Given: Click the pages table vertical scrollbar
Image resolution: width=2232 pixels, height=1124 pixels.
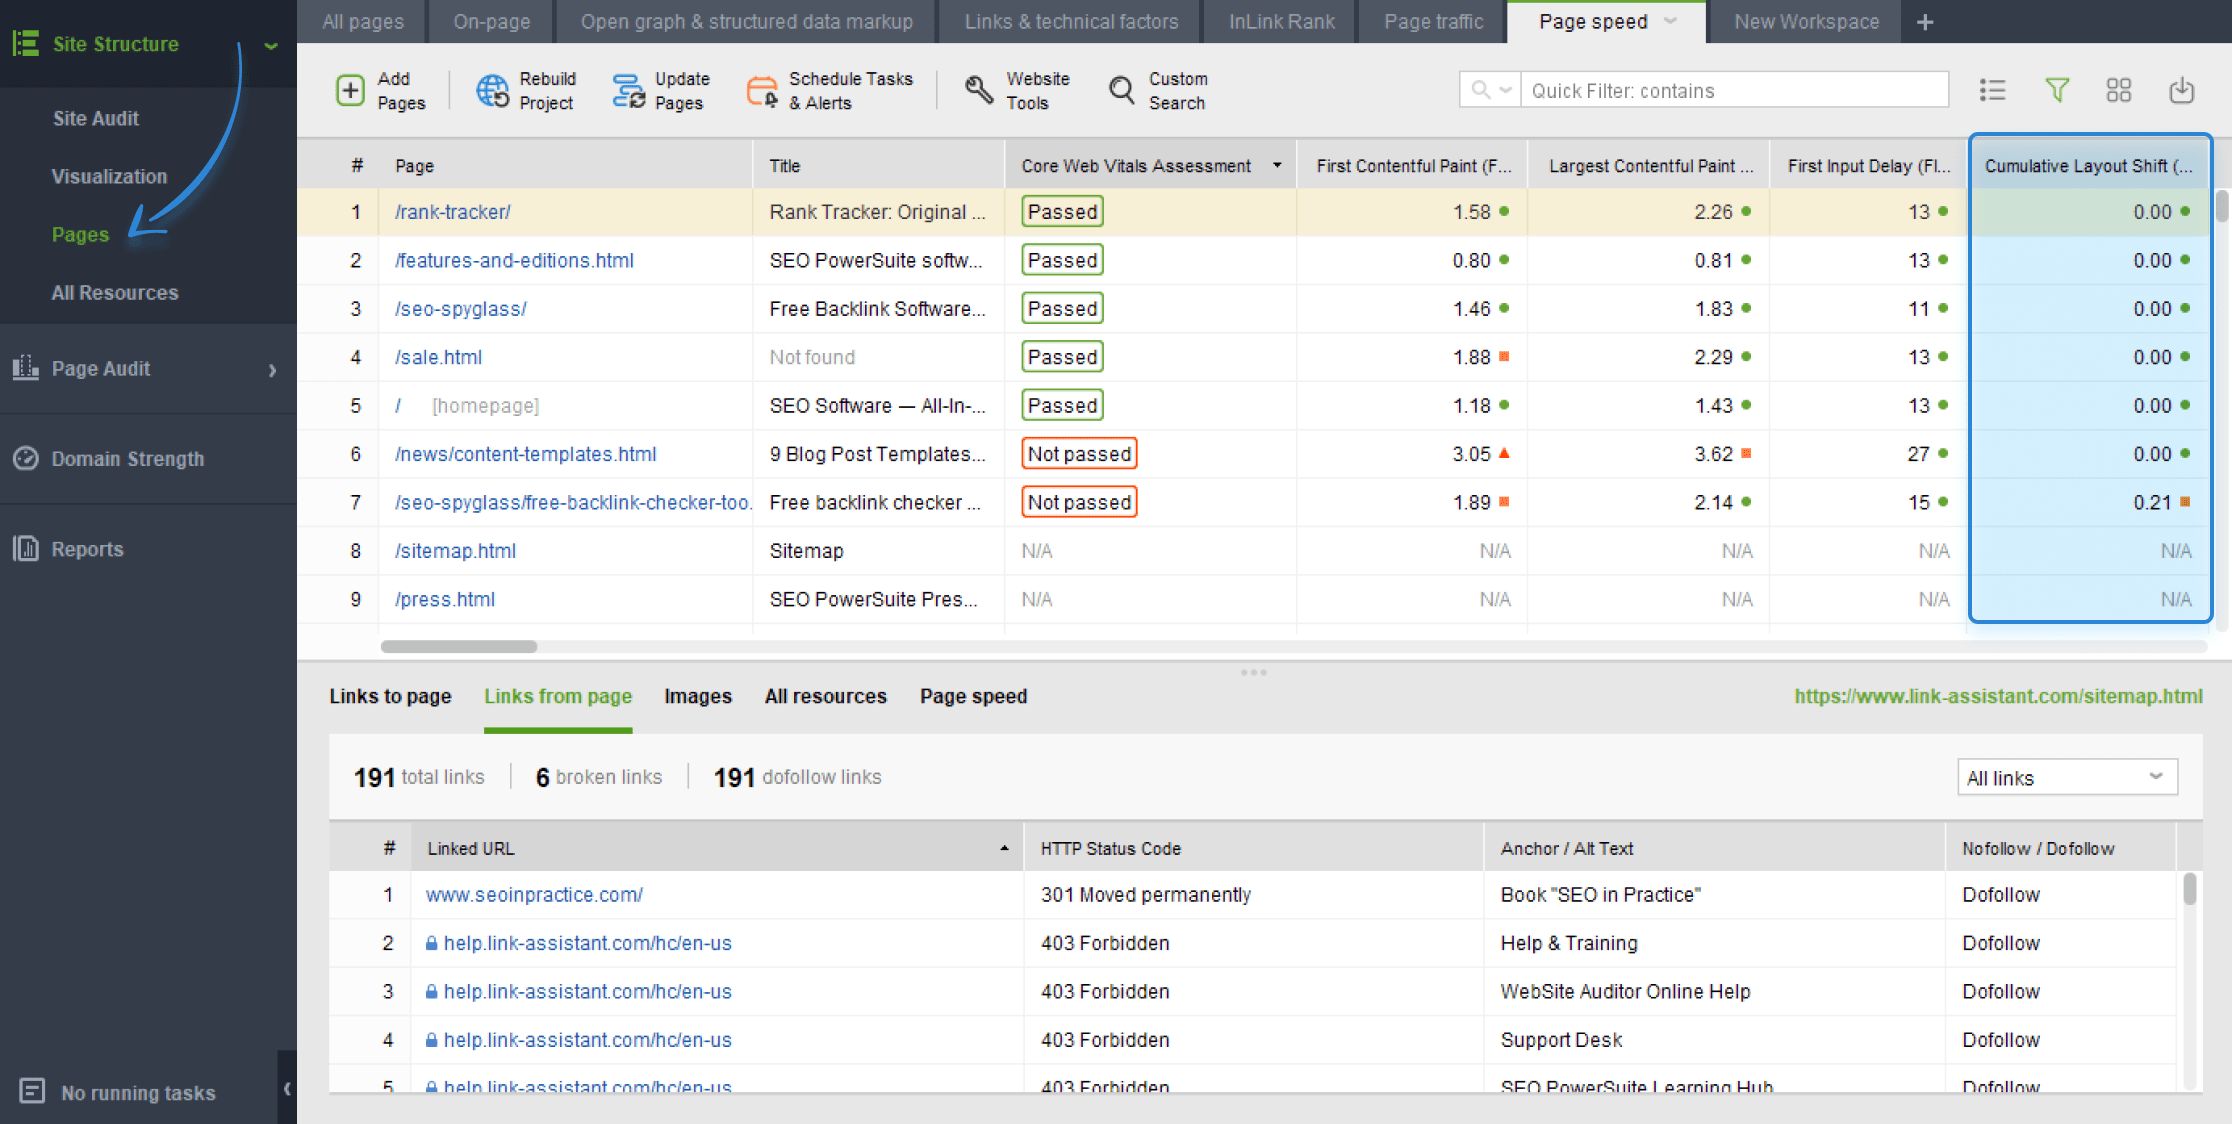Looking at the screenshot, I should pyautogui.click(x=2222, y=205).
